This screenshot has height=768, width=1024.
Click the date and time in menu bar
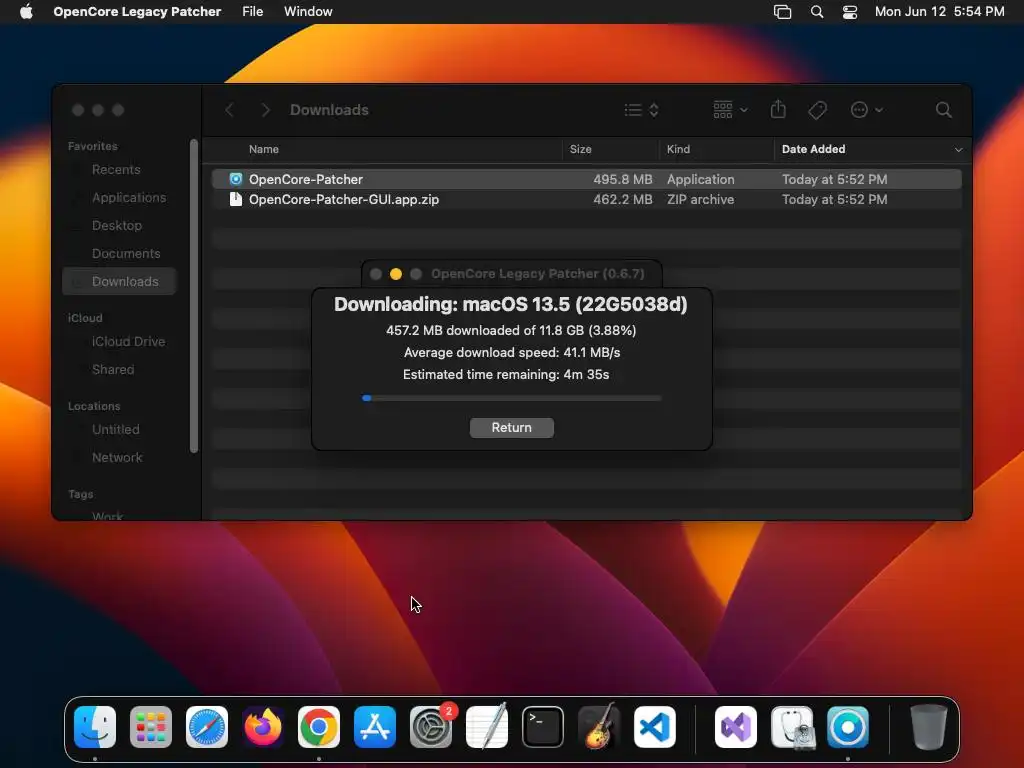coord(940,12)
